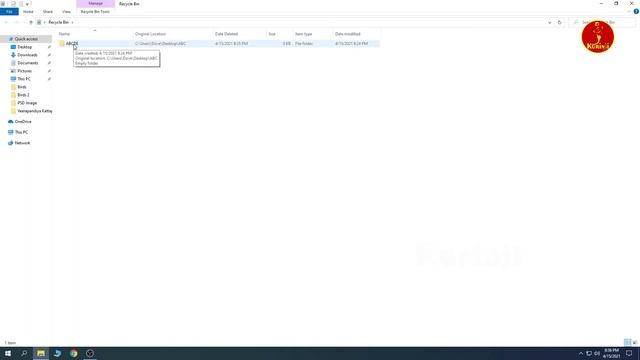Open pinned This PC under Quick access
The image size is (640, 360).
point(24,79)
